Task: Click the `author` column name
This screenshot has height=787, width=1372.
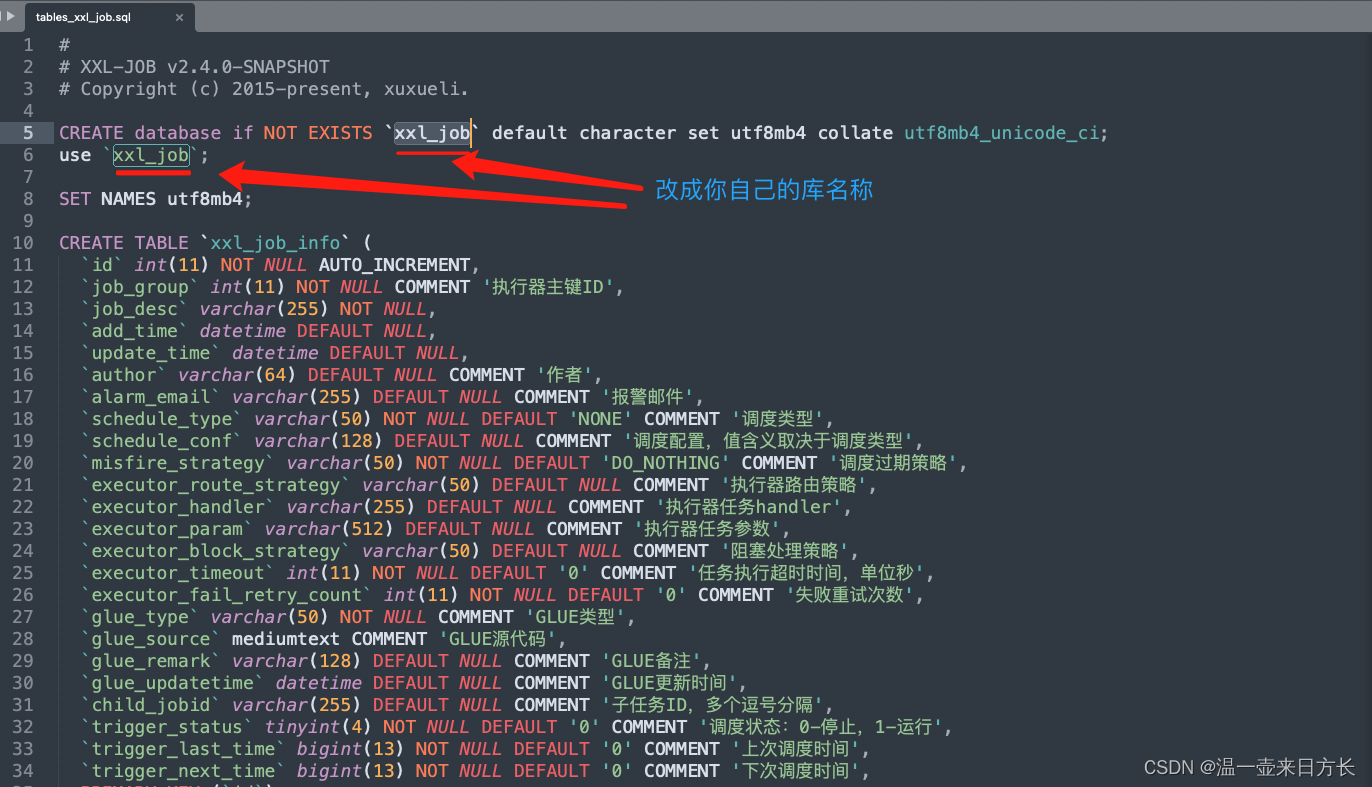Action: point(124,375)
